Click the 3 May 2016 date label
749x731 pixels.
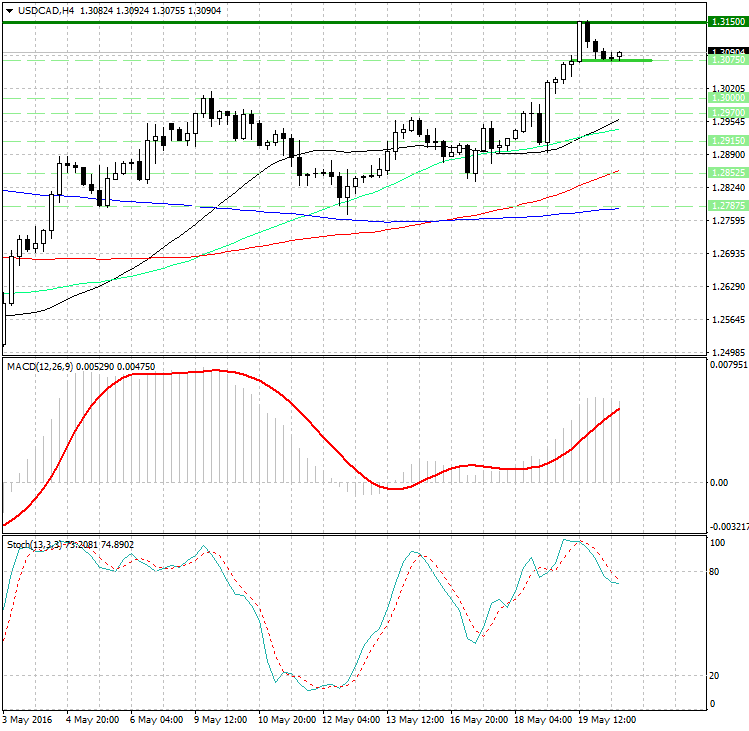pos(28,719)
